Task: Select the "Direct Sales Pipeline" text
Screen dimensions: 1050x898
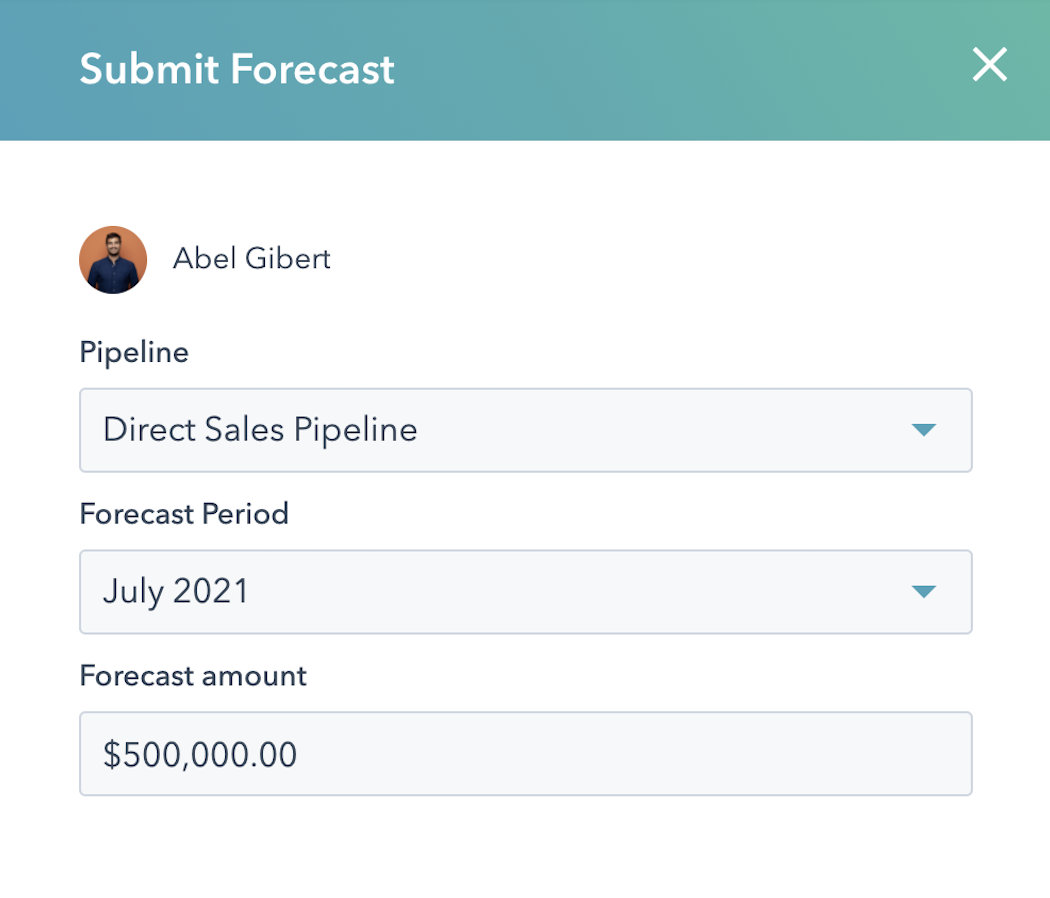Action: [260, 430]
